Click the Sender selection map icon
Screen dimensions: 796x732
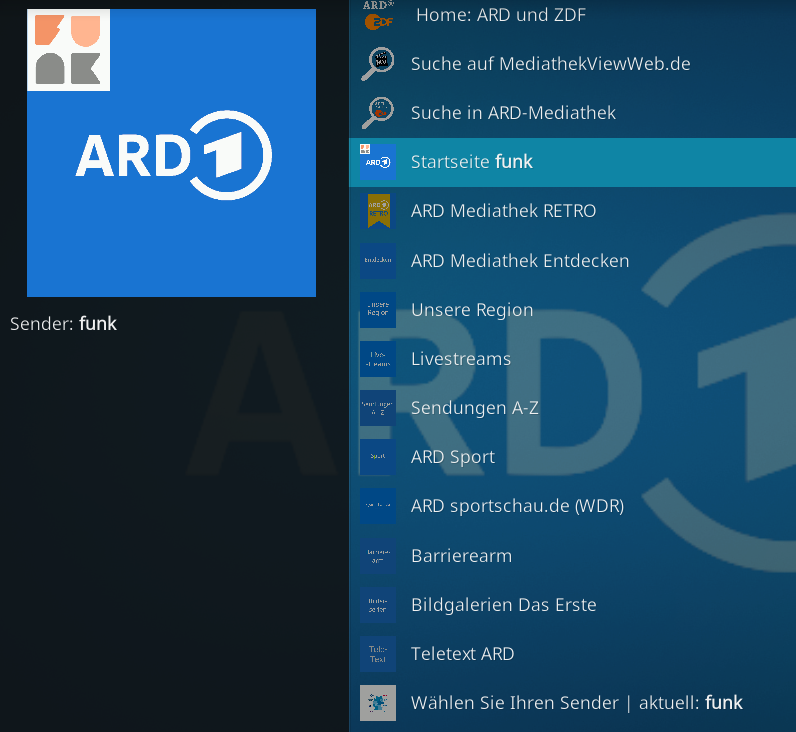click(378, 703)
